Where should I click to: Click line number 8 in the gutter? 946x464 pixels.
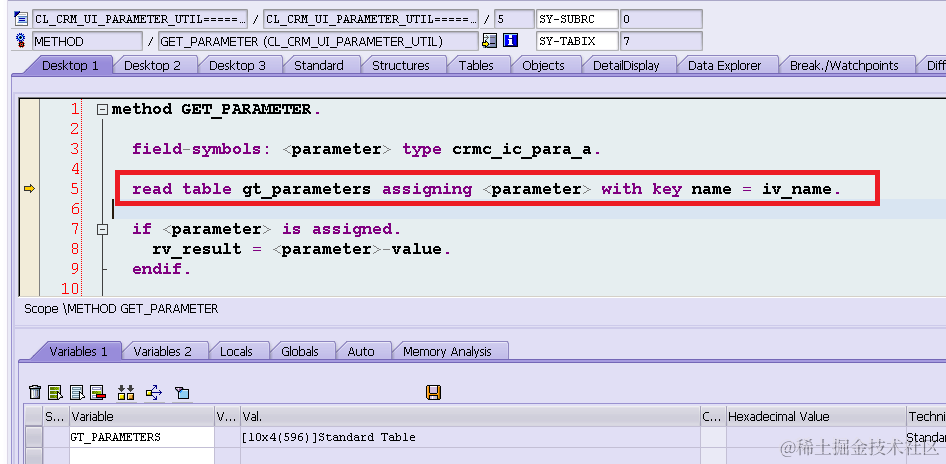point(74,249)
